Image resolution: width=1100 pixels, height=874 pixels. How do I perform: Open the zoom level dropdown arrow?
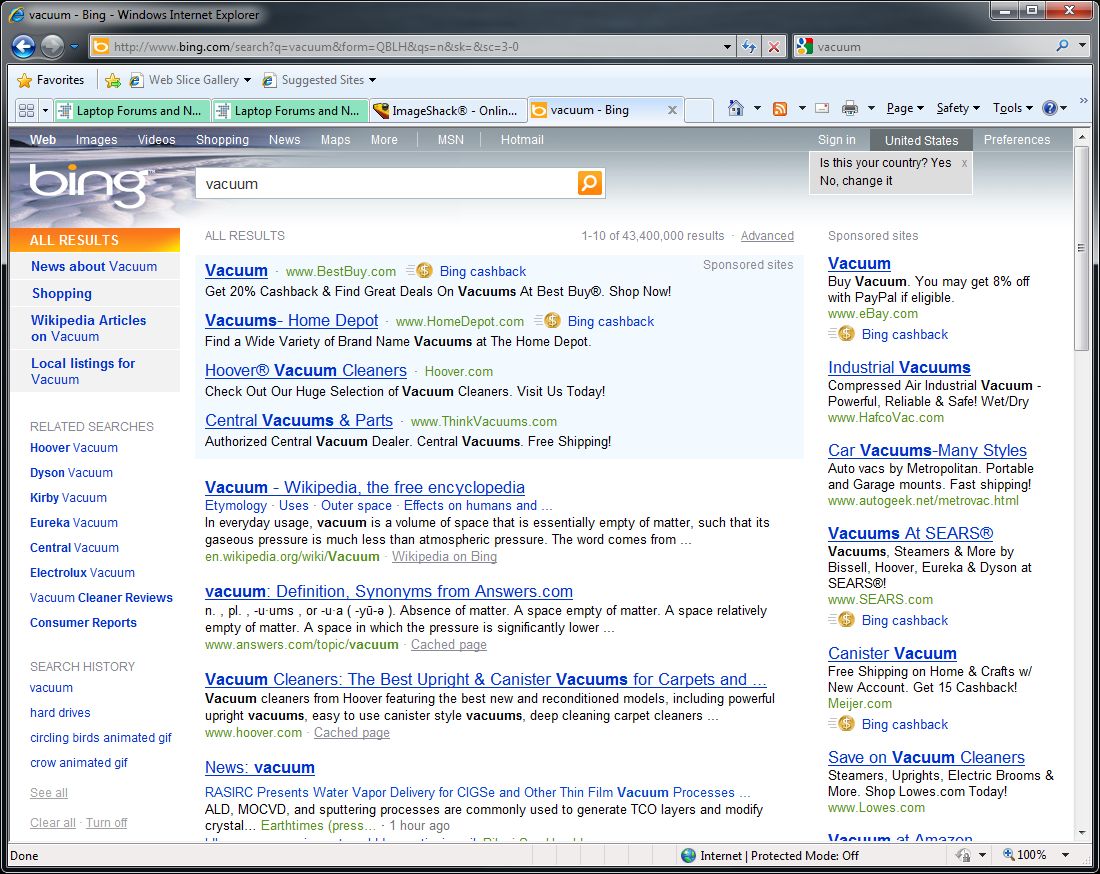coord(1066,855)
